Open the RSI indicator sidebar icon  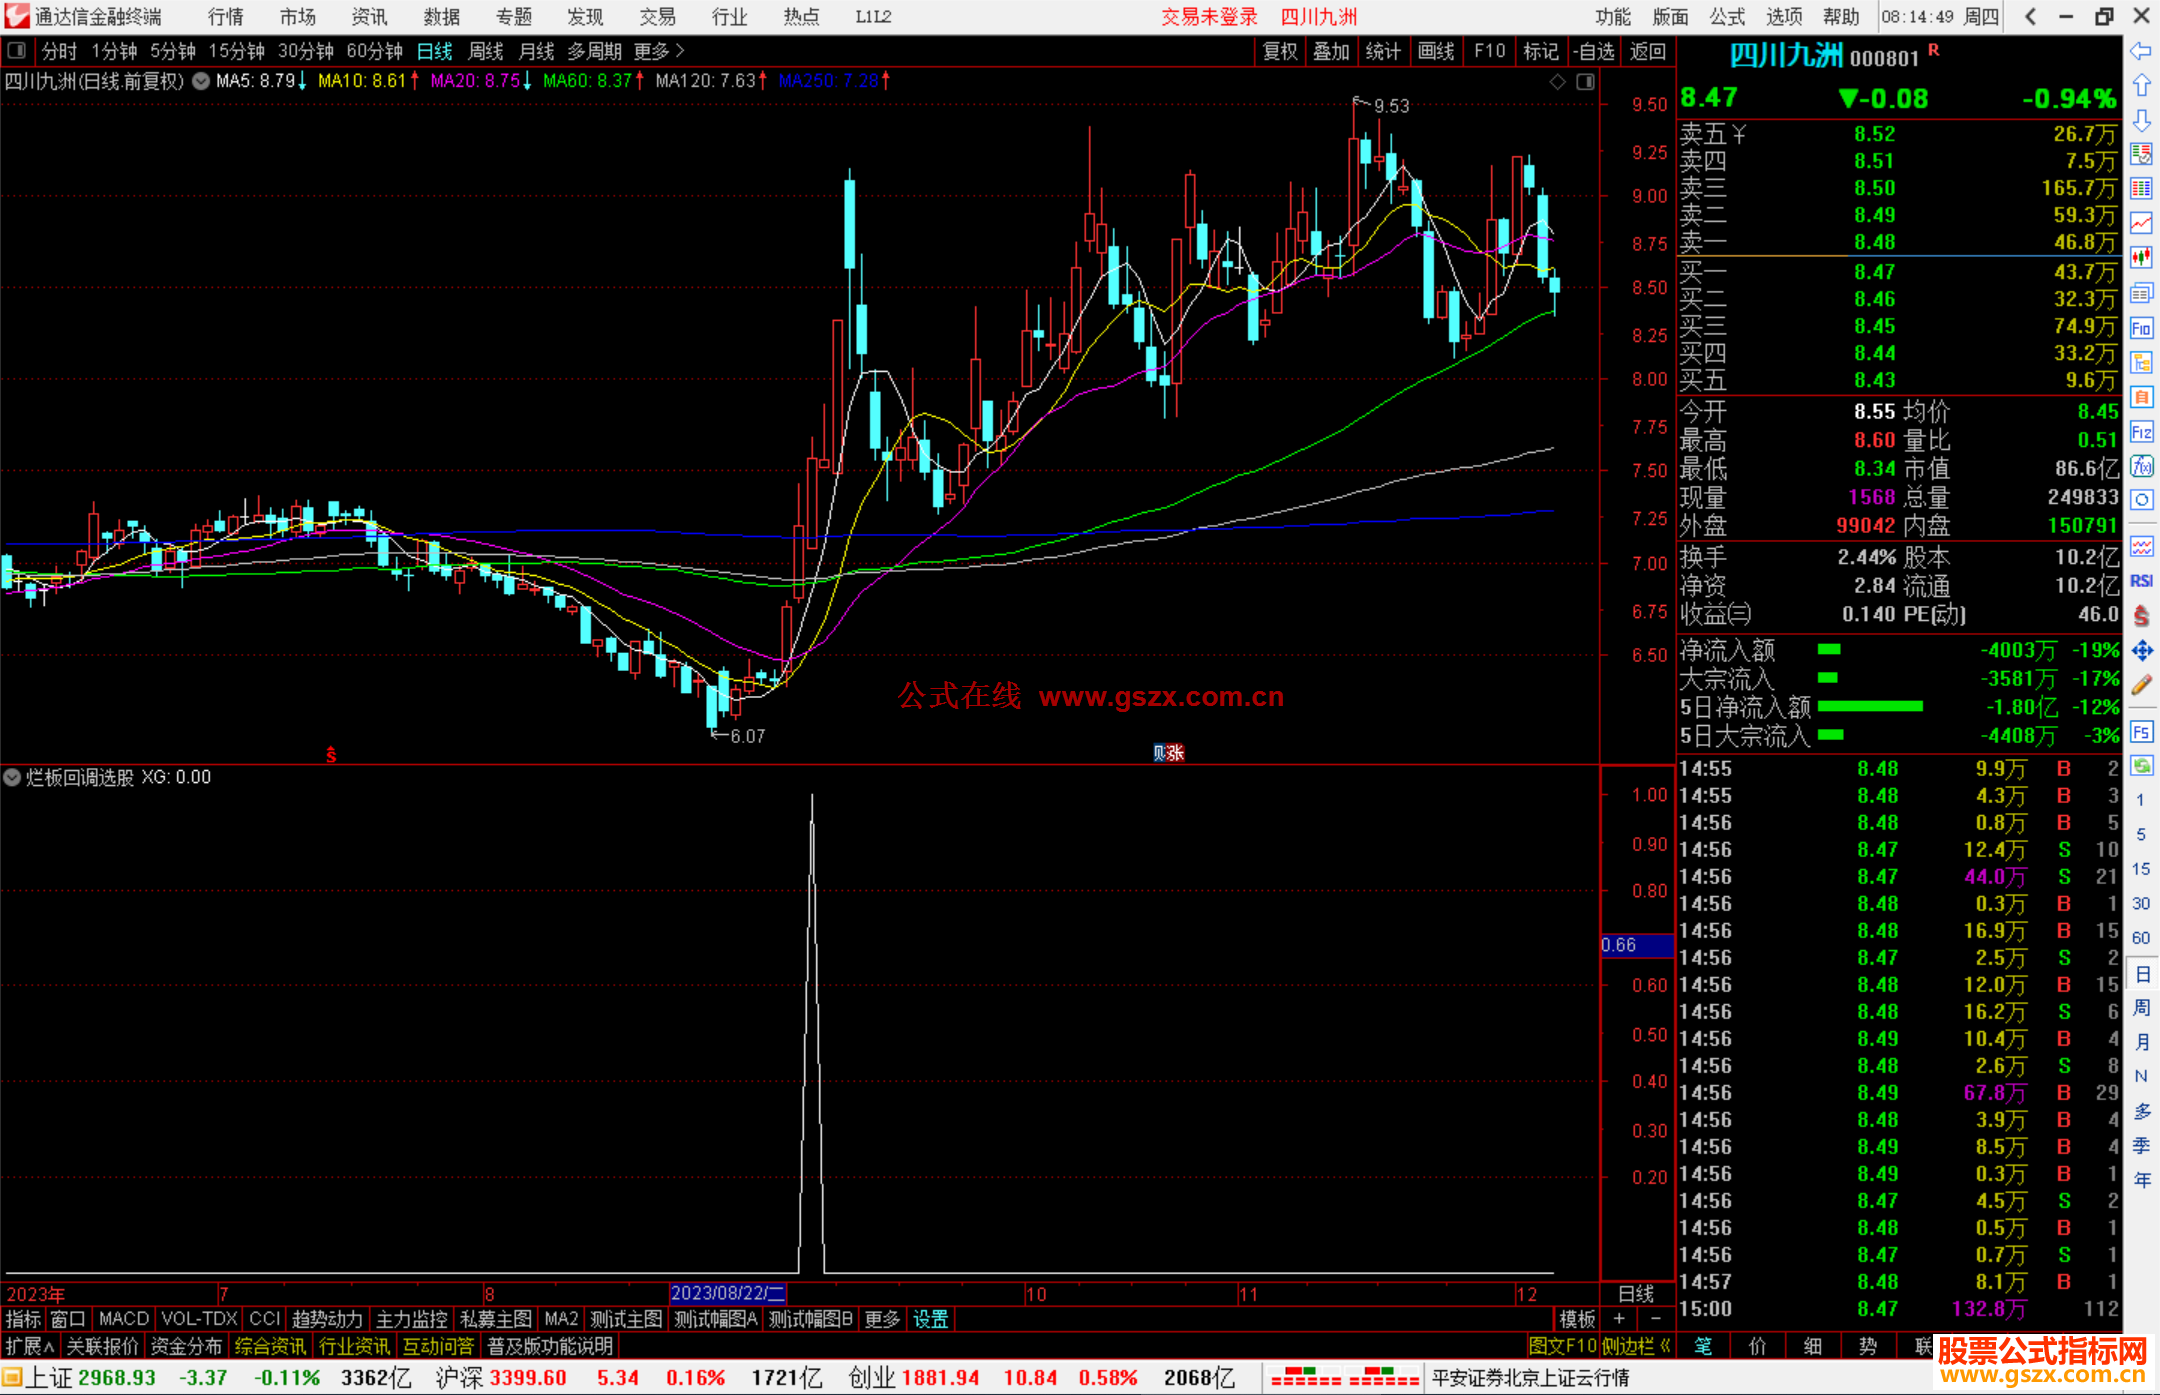tap(2141, 581)
